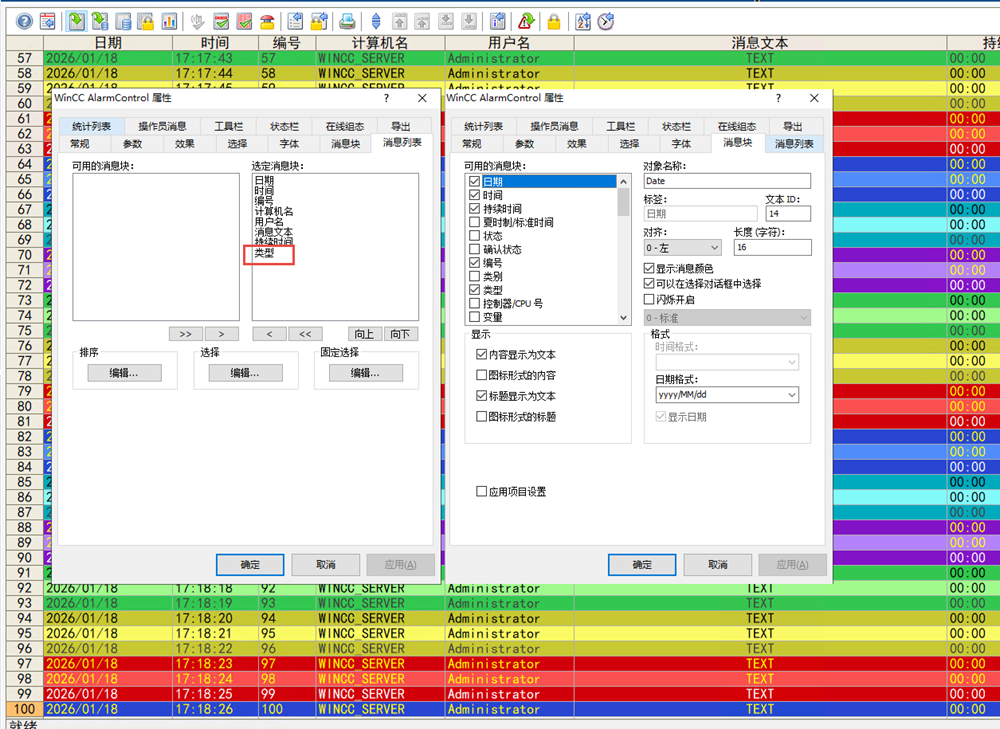Switch to 字体 tab in the right dialog
Viewport: 1000px width, 729px height.
pyautogui.click(x=680, y=144)
